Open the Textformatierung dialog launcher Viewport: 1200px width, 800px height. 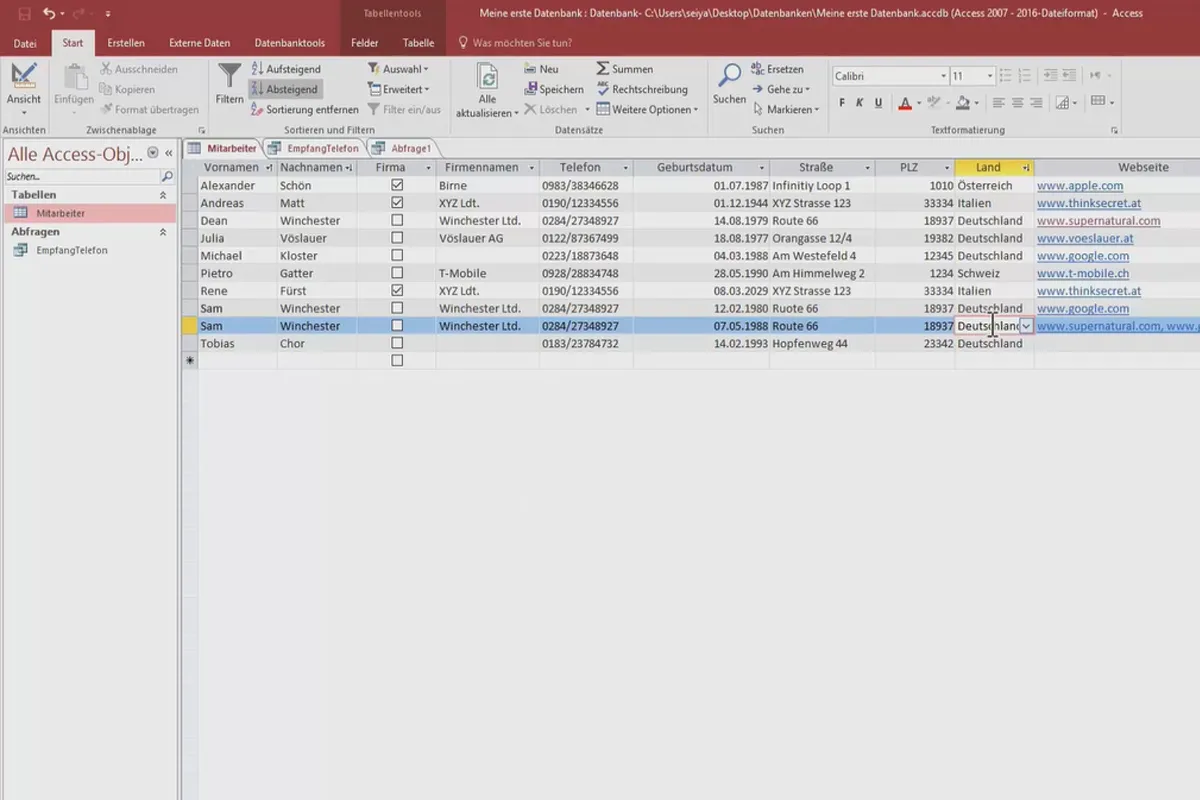[1115, 130]
